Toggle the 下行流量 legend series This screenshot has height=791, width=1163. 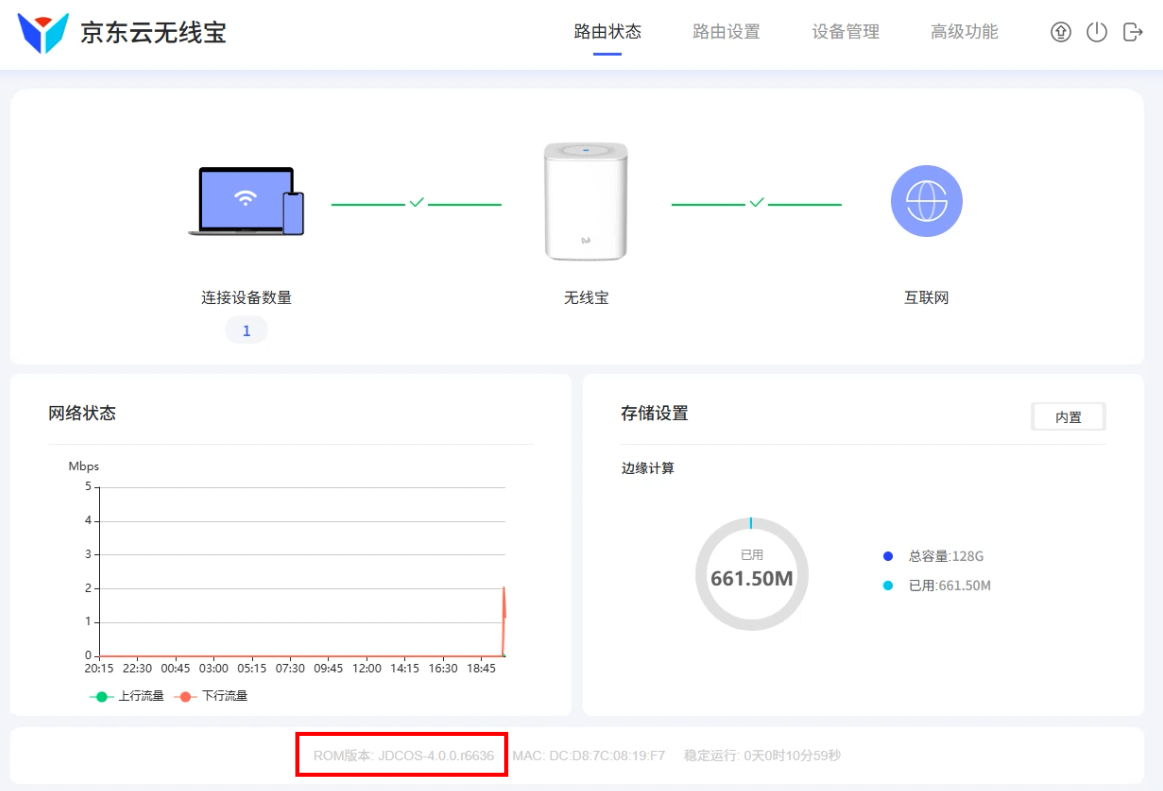pyautogui.click(x=211, y=696)
